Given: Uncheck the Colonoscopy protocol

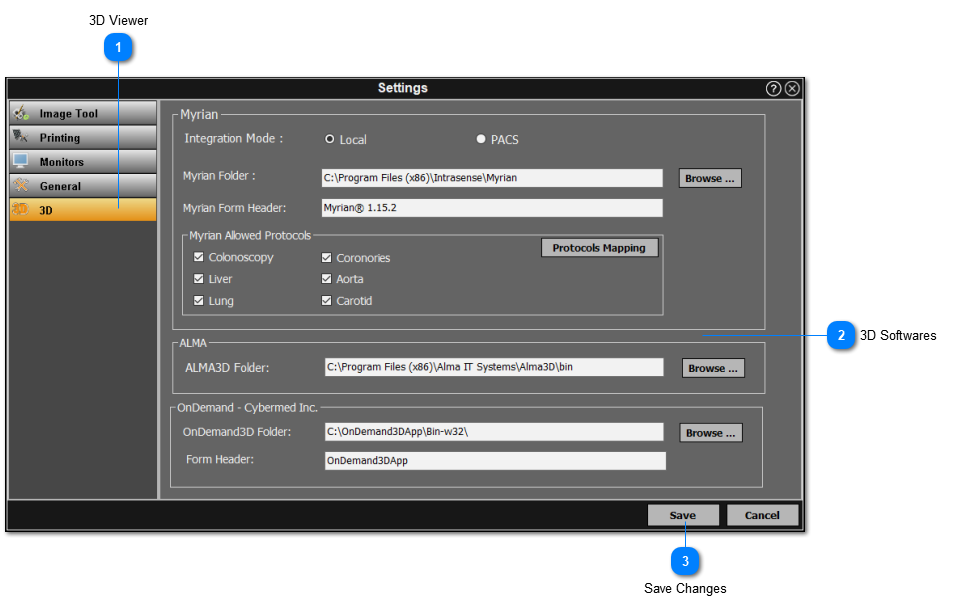Looking at the screenshot, I should coord(198,257).
